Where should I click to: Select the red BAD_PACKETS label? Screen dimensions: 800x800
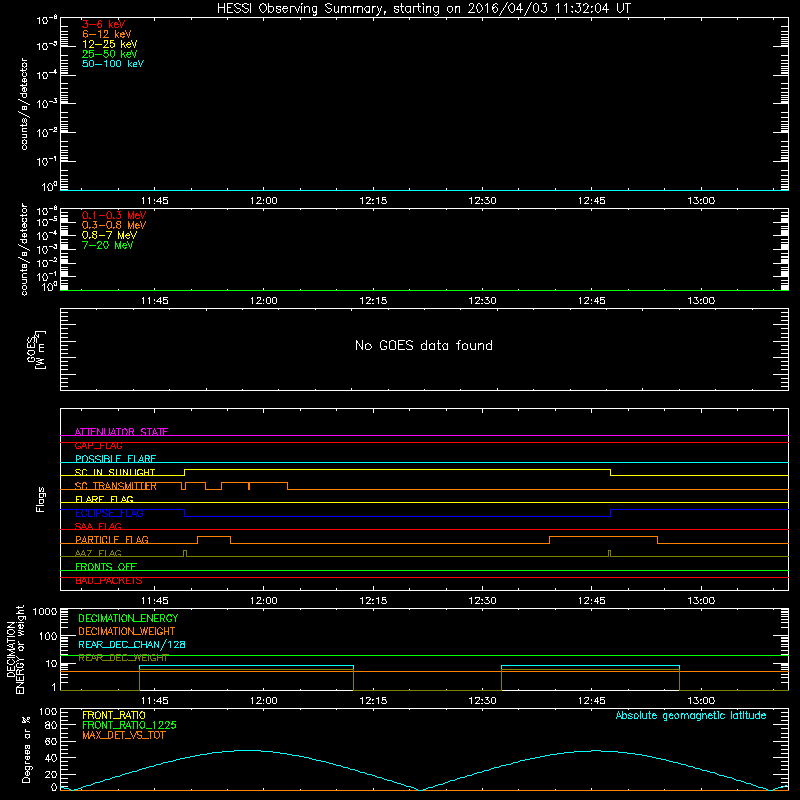(108, 580)
